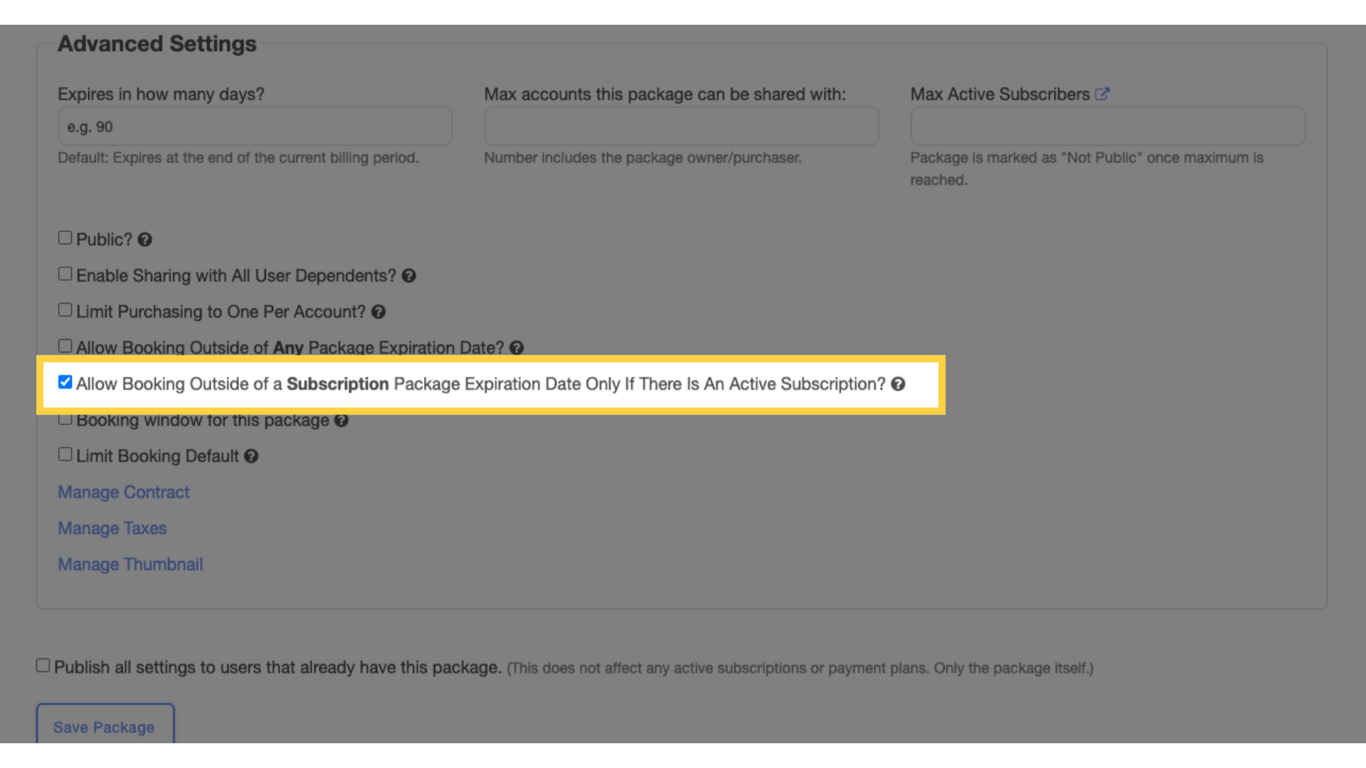Enable the Public checkbox
This screenshot has width=1366, height=768.
pyautogui.click(x=64, y=237)
